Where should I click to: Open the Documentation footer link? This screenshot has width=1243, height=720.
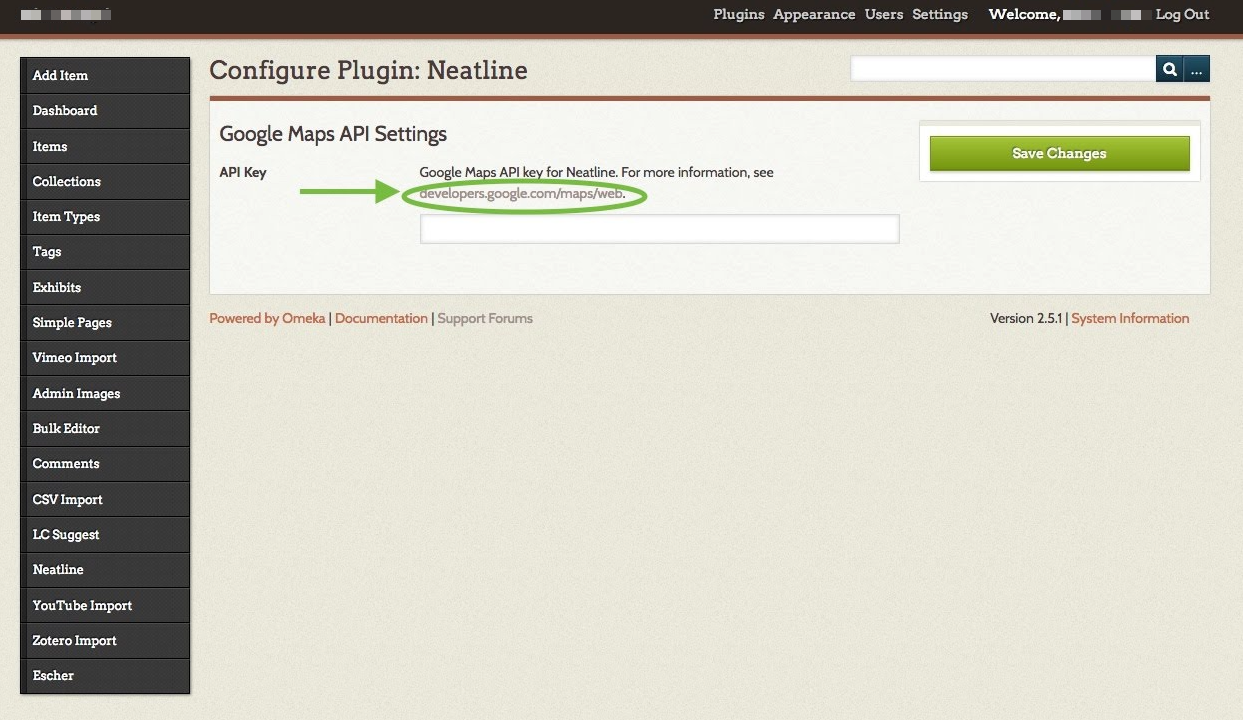click(x=381, y=318)
